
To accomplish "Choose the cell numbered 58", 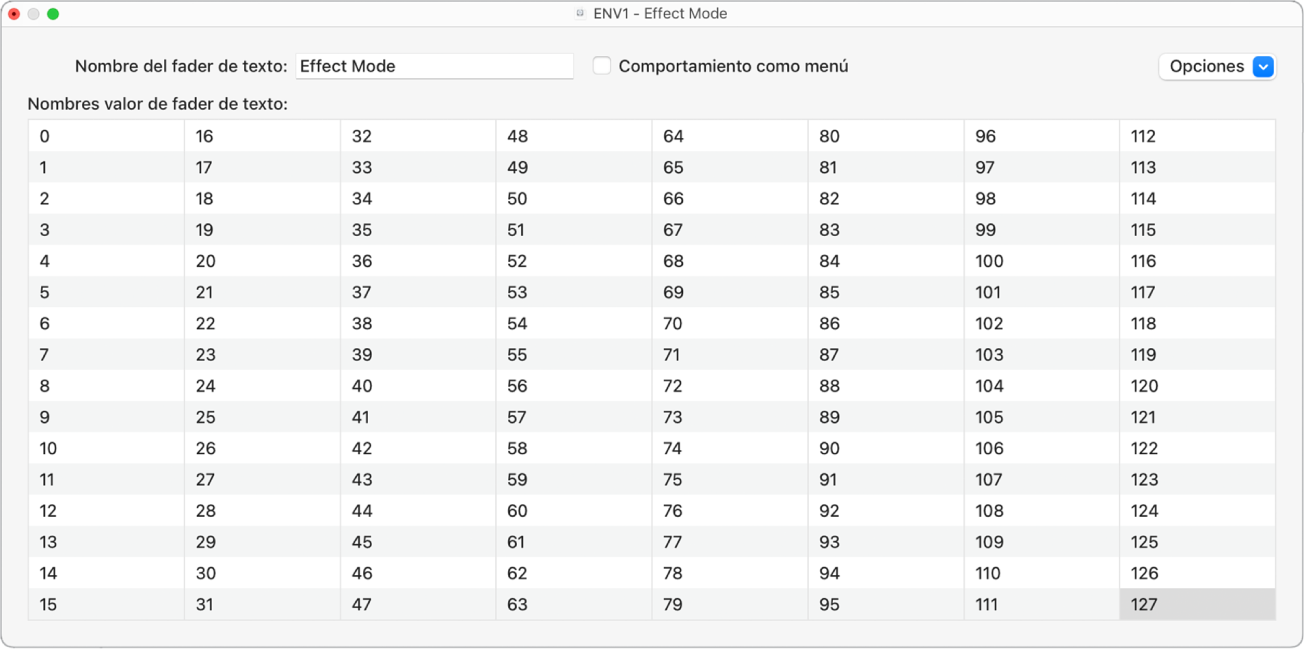I will (573, 448).
